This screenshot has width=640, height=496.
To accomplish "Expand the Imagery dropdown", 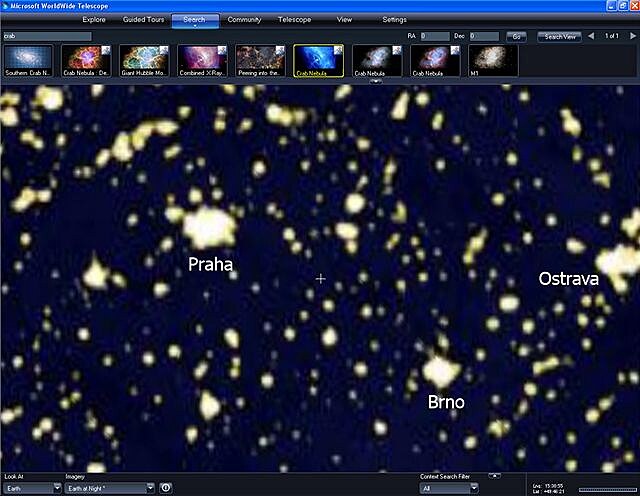I will point(108,488).
